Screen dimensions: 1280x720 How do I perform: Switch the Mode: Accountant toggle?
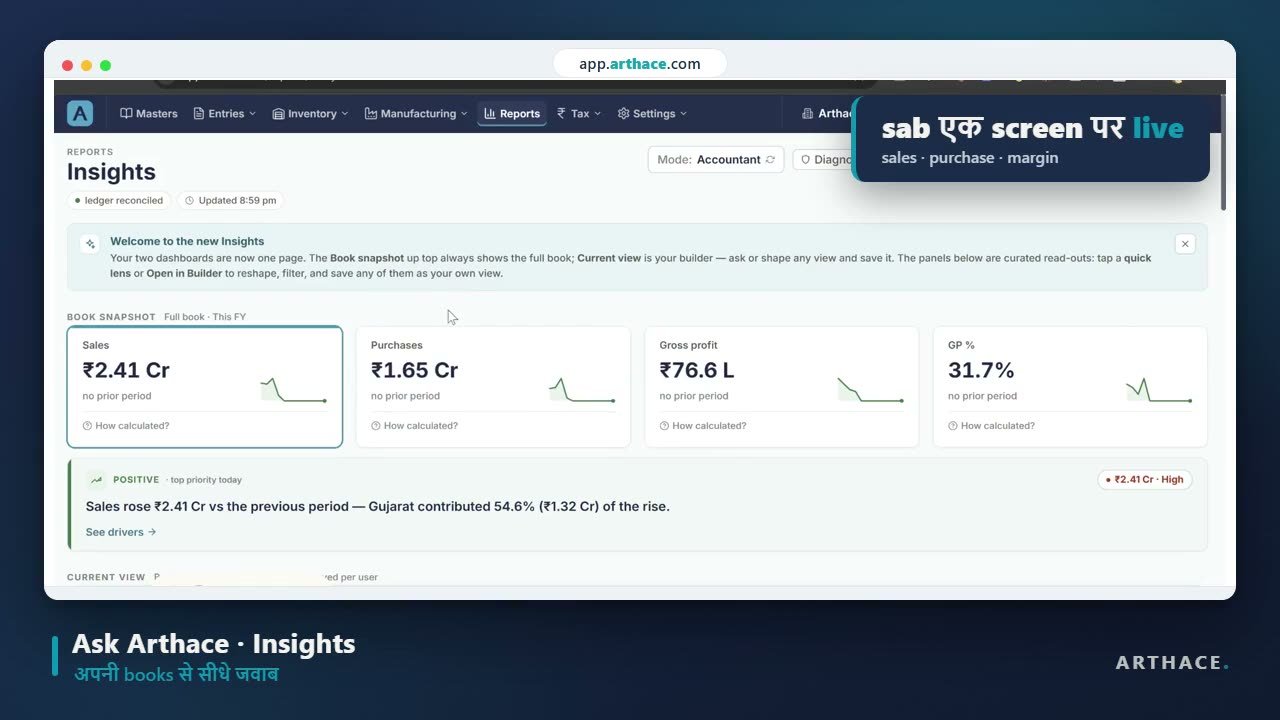pos(715,159)
